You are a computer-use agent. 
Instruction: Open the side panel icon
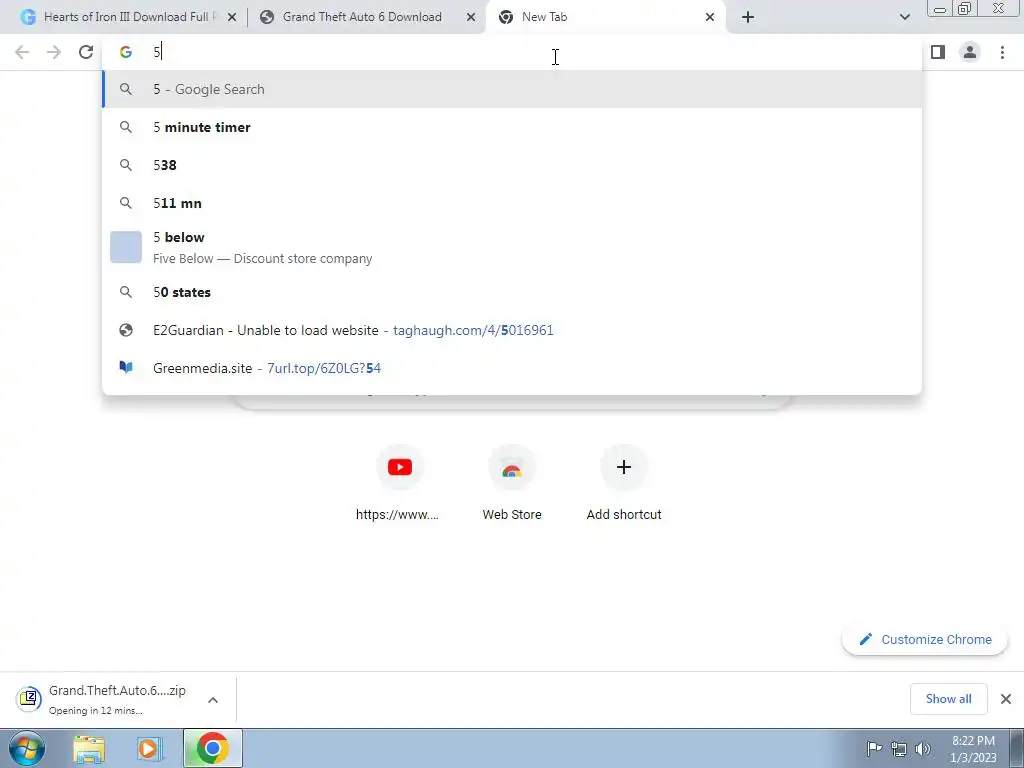[938, 52]
